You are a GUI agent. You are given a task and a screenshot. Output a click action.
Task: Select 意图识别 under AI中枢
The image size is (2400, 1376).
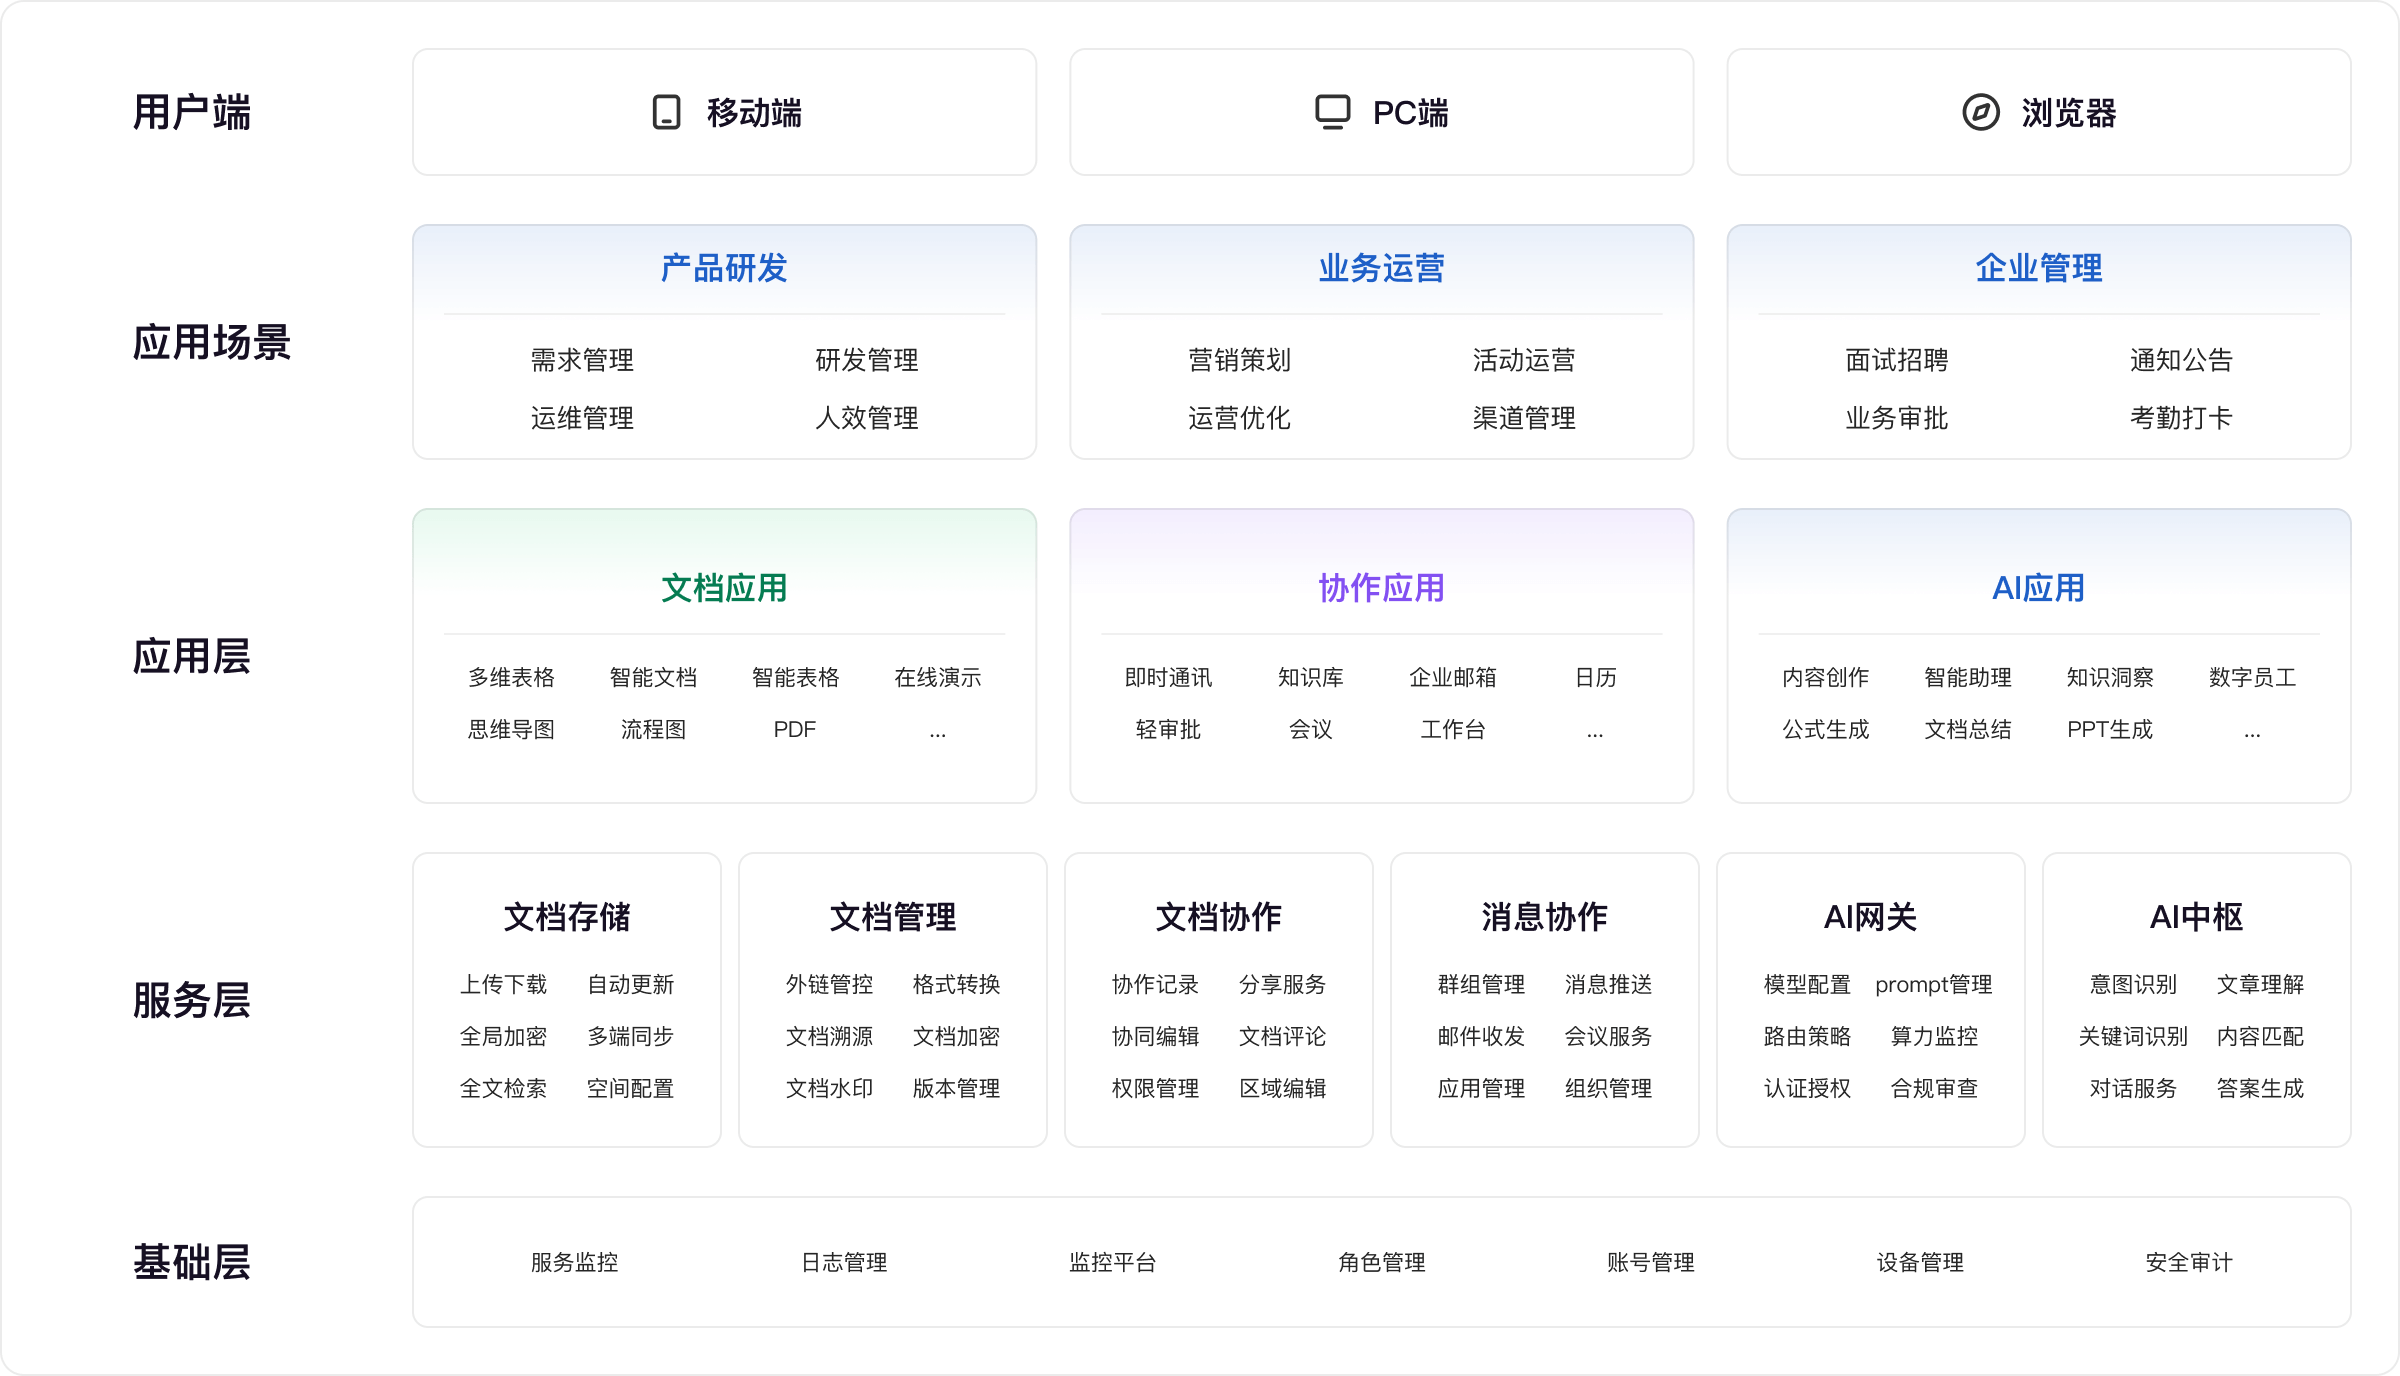[2132, 985]
